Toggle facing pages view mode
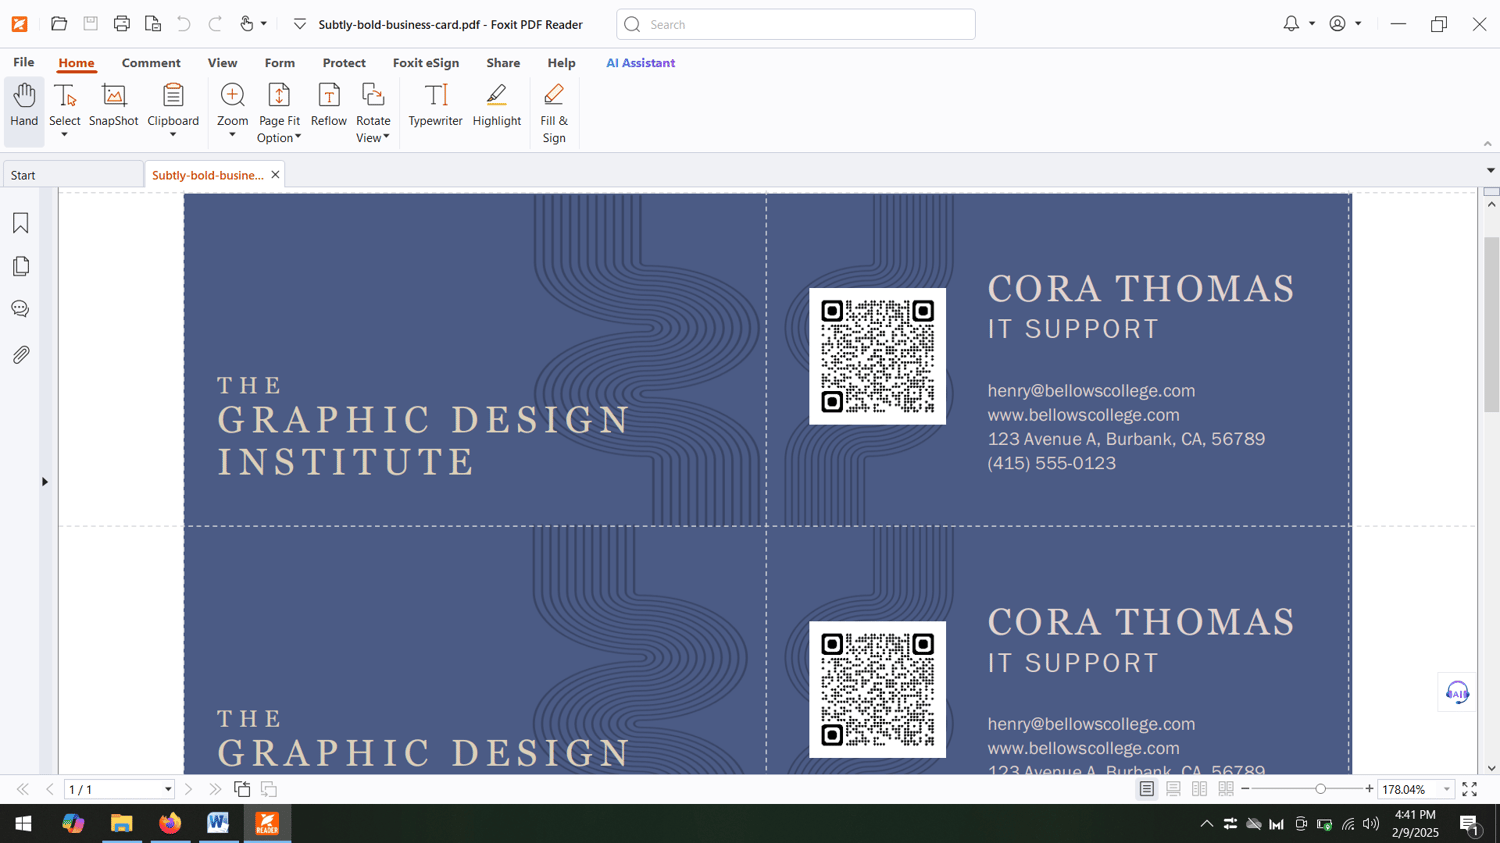Screen dimensions: 1500x843 (1199, 790)
